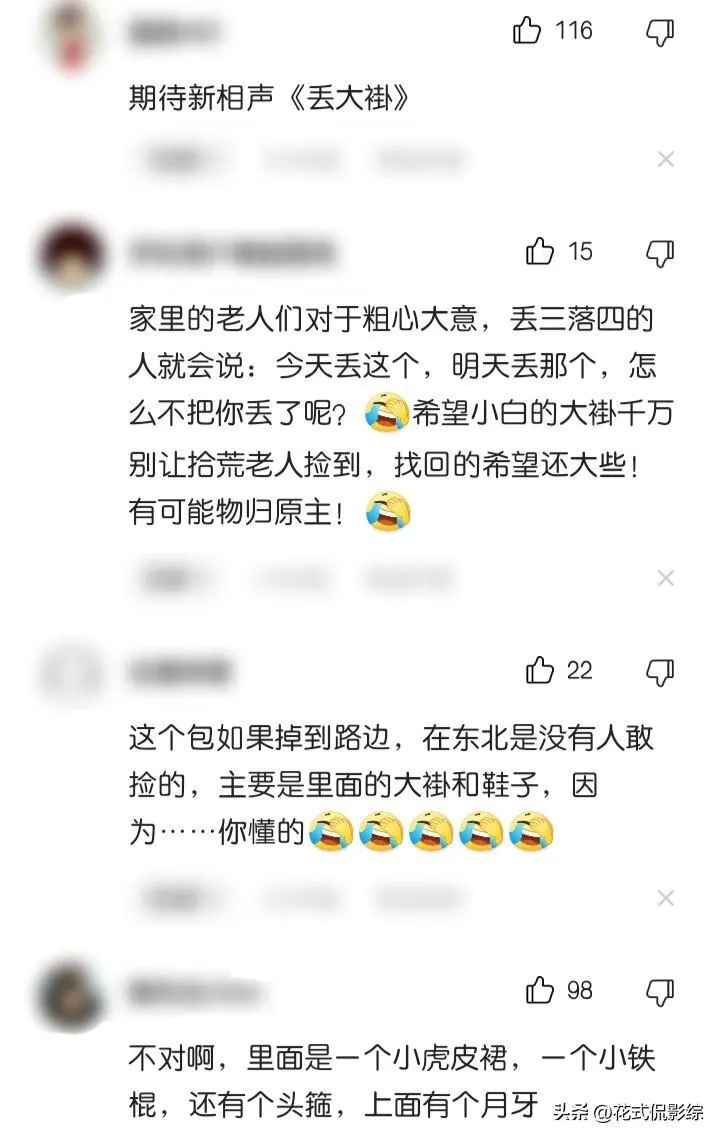Screen dimensions: 720x1138
Task: Open the blurred username of 15-likes commenter
Action: point(232,253)
